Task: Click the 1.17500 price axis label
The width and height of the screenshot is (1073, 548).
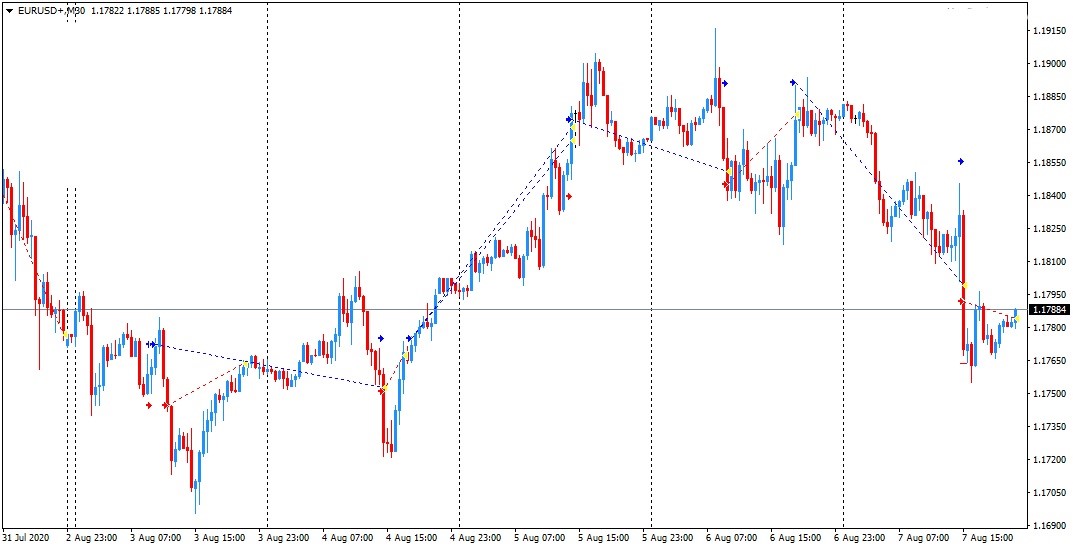Action: (x=1049, y=394)
